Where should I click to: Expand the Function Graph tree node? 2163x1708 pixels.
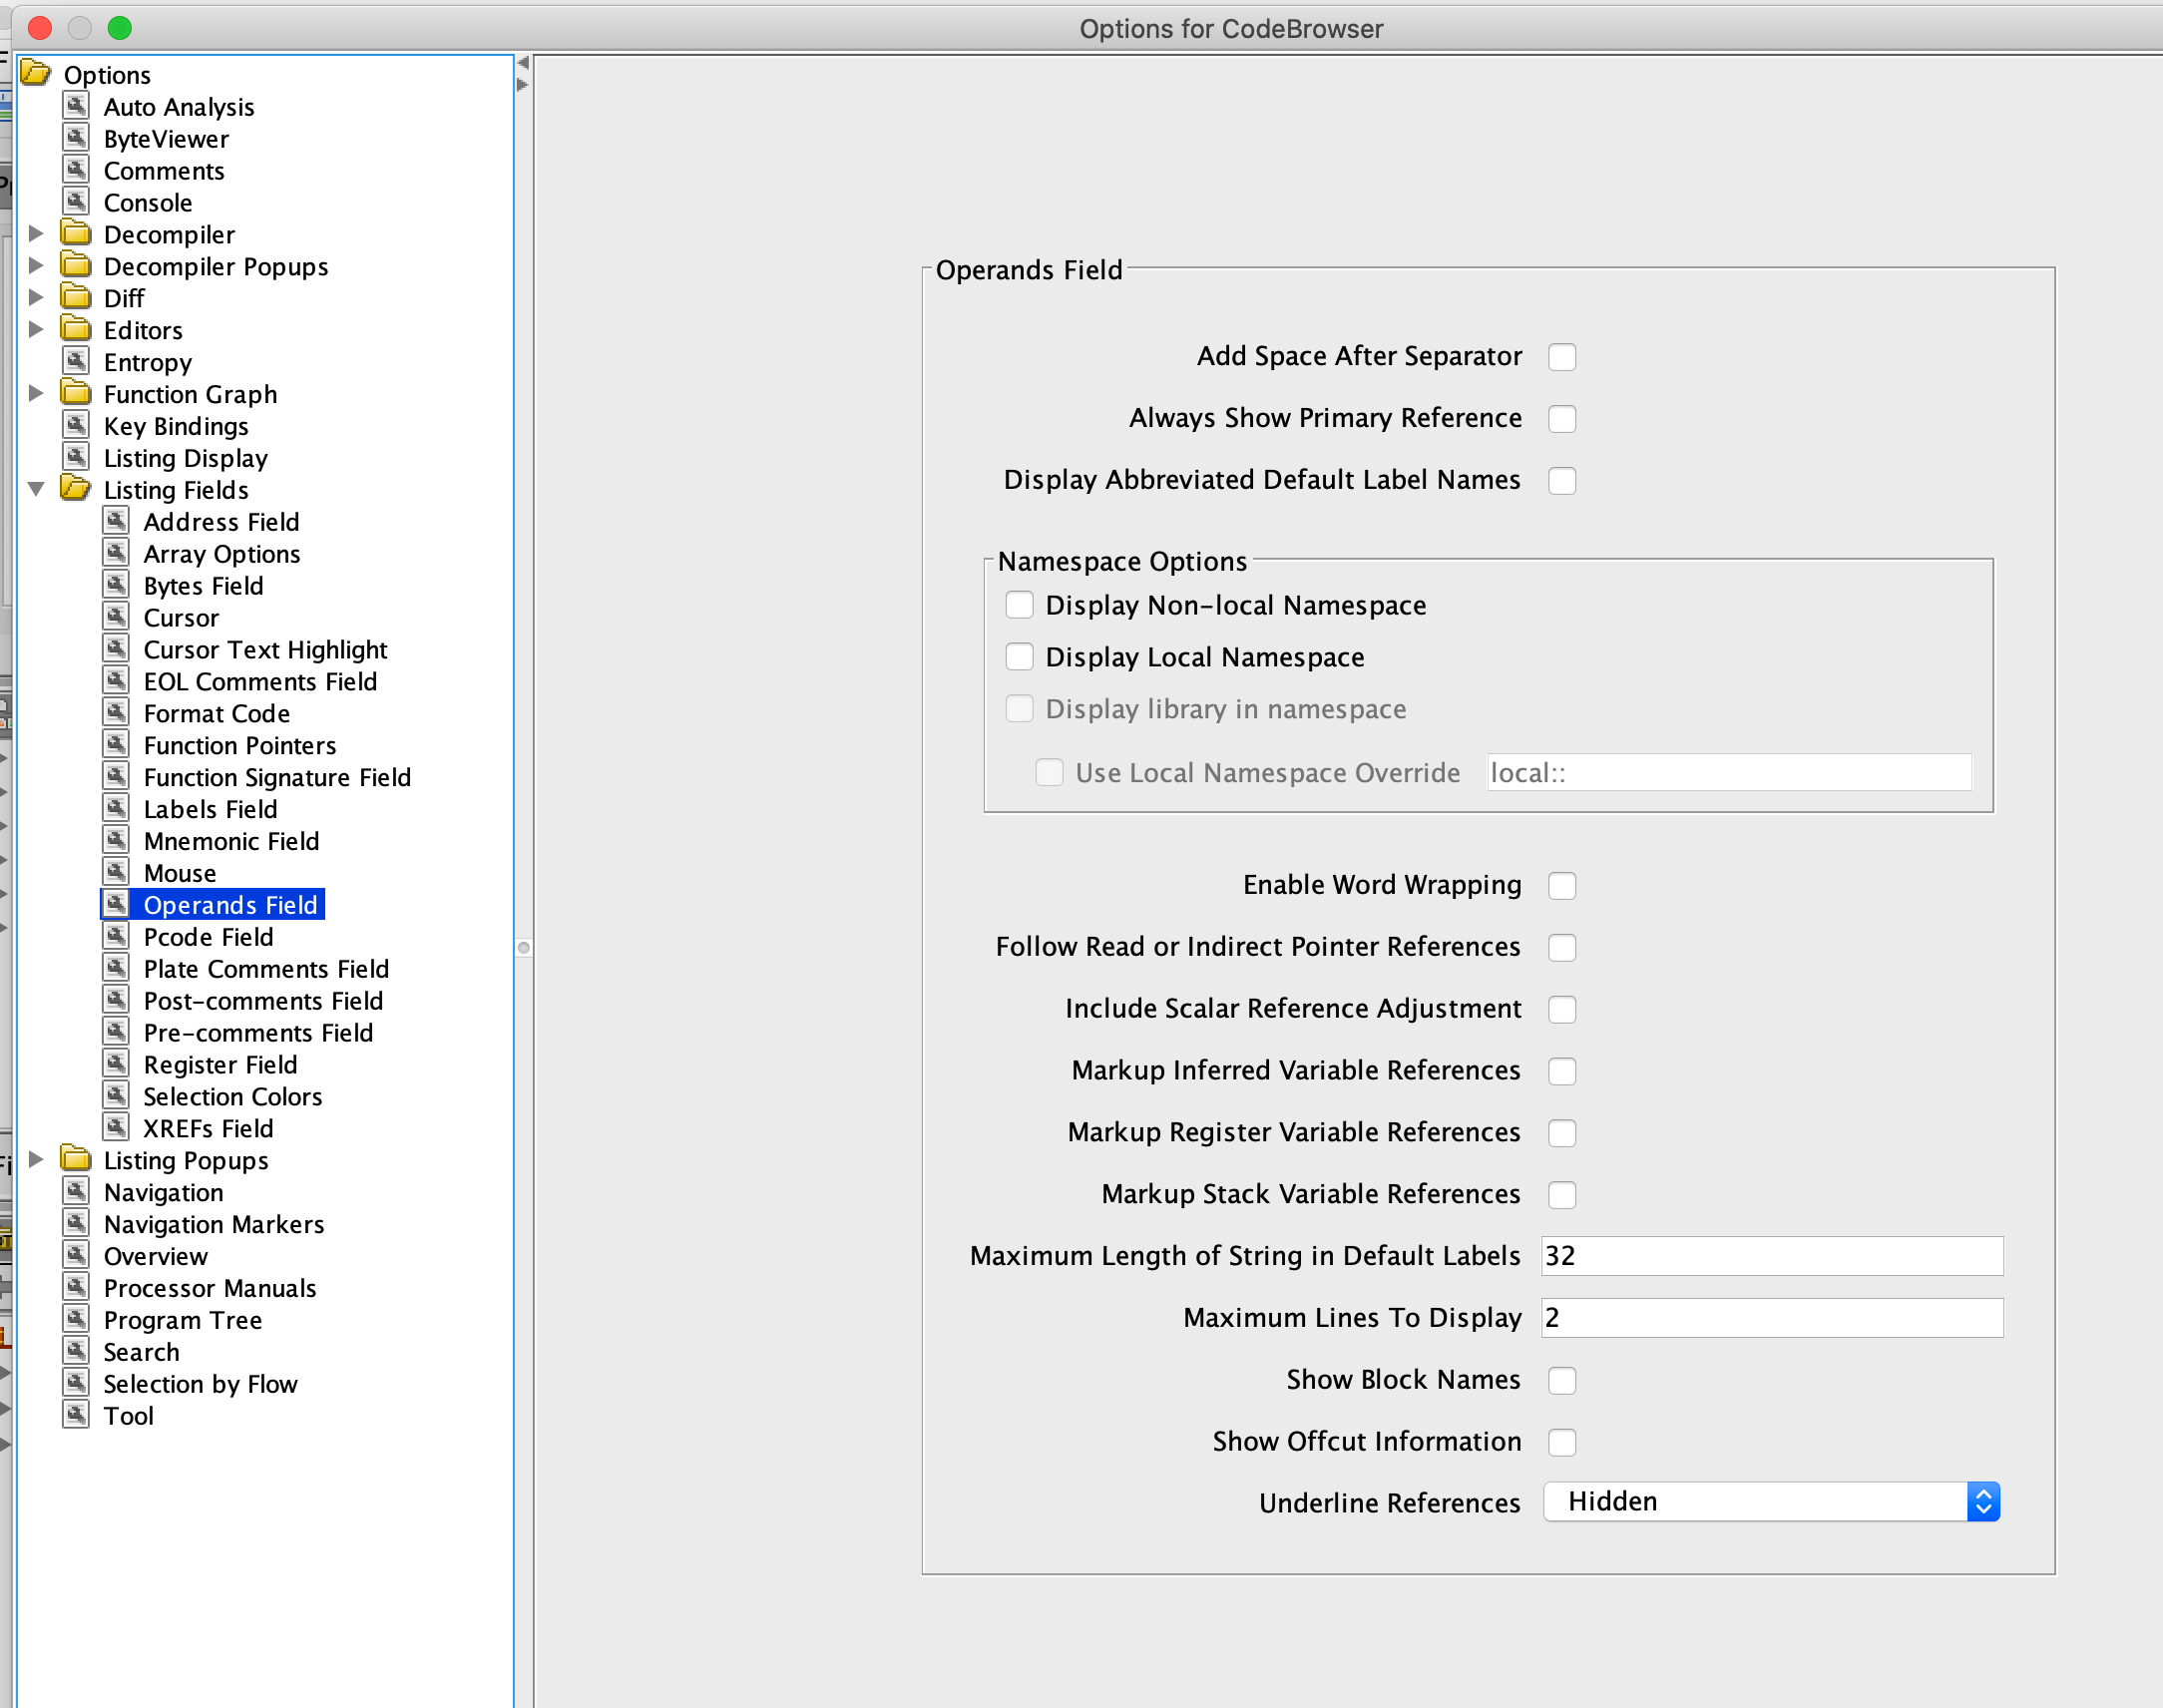click(x=36, y=394)
